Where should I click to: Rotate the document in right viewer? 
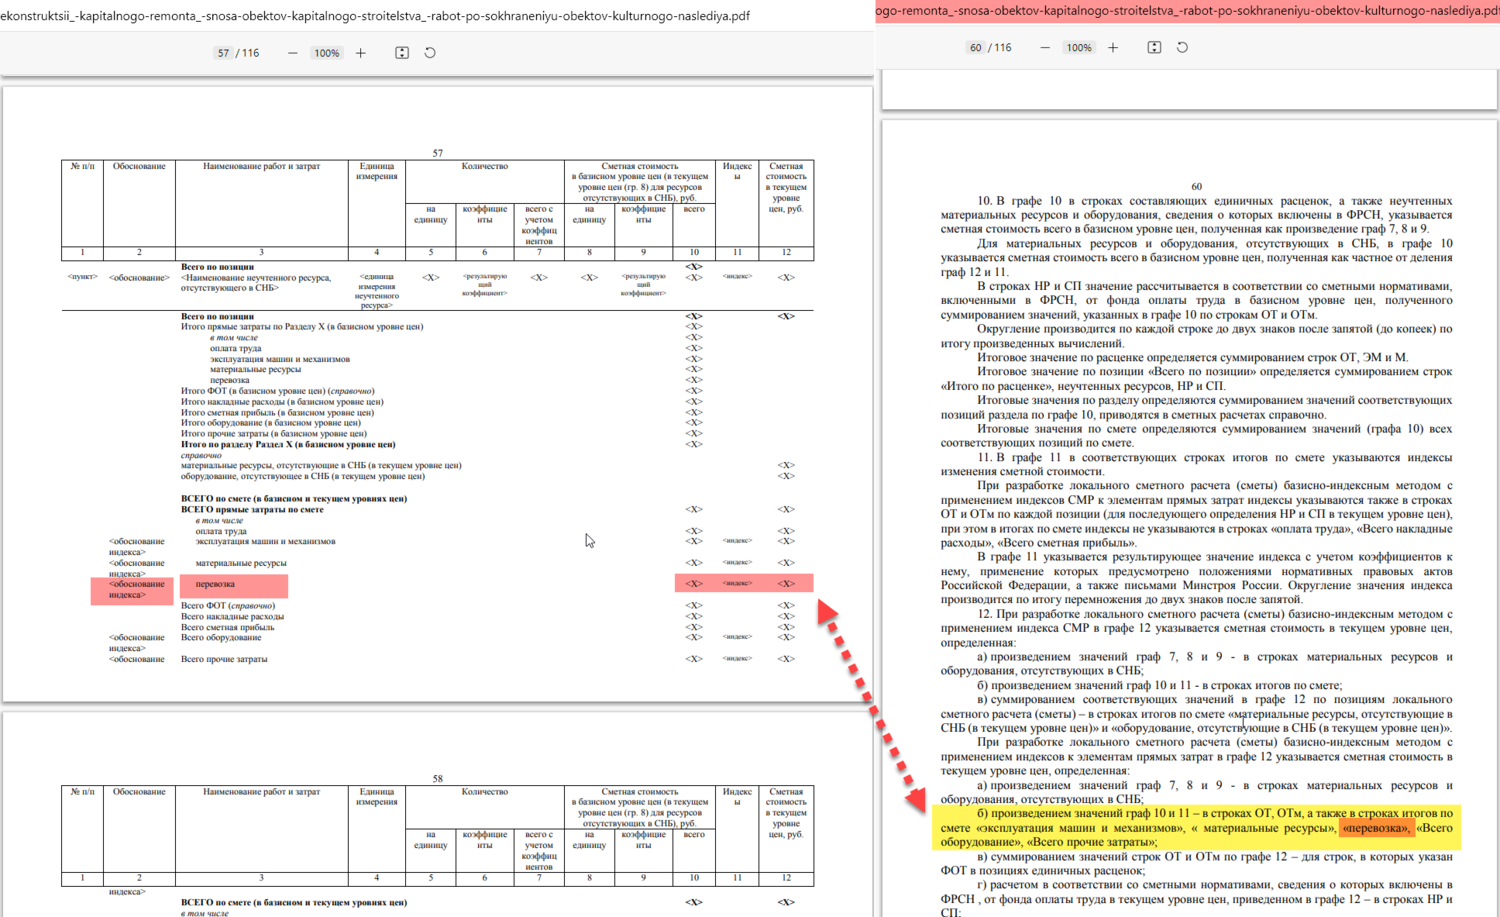[x=1182, y=47]
